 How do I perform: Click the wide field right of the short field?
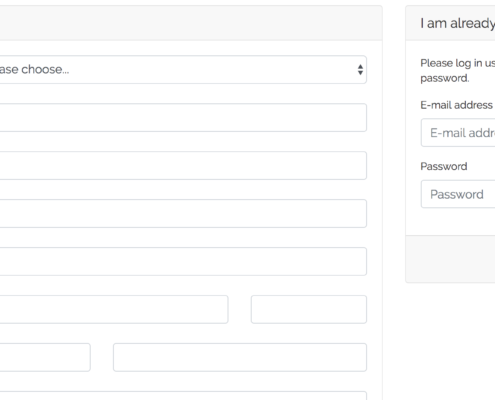(x=240, y=357)
